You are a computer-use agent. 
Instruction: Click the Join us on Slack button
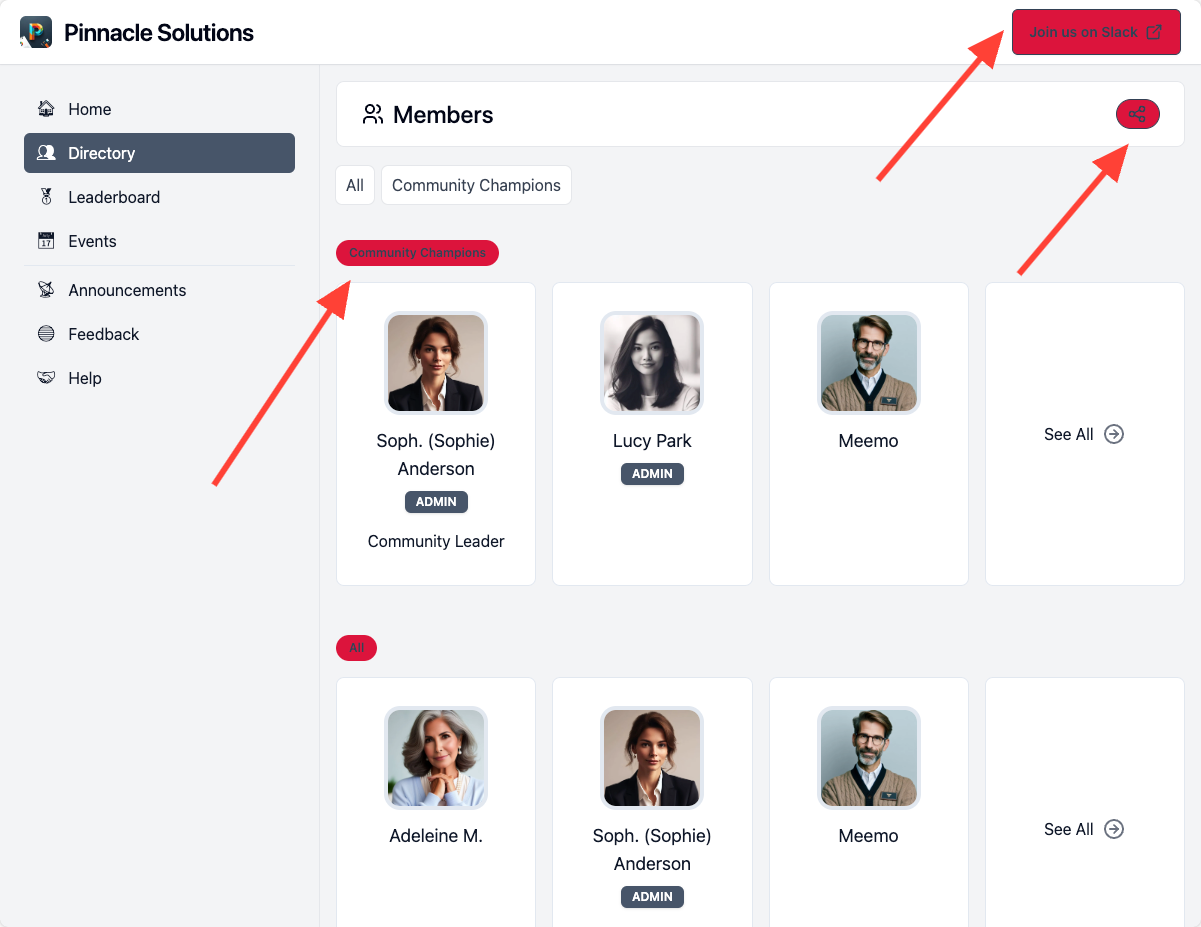[x=1096, y=32]
